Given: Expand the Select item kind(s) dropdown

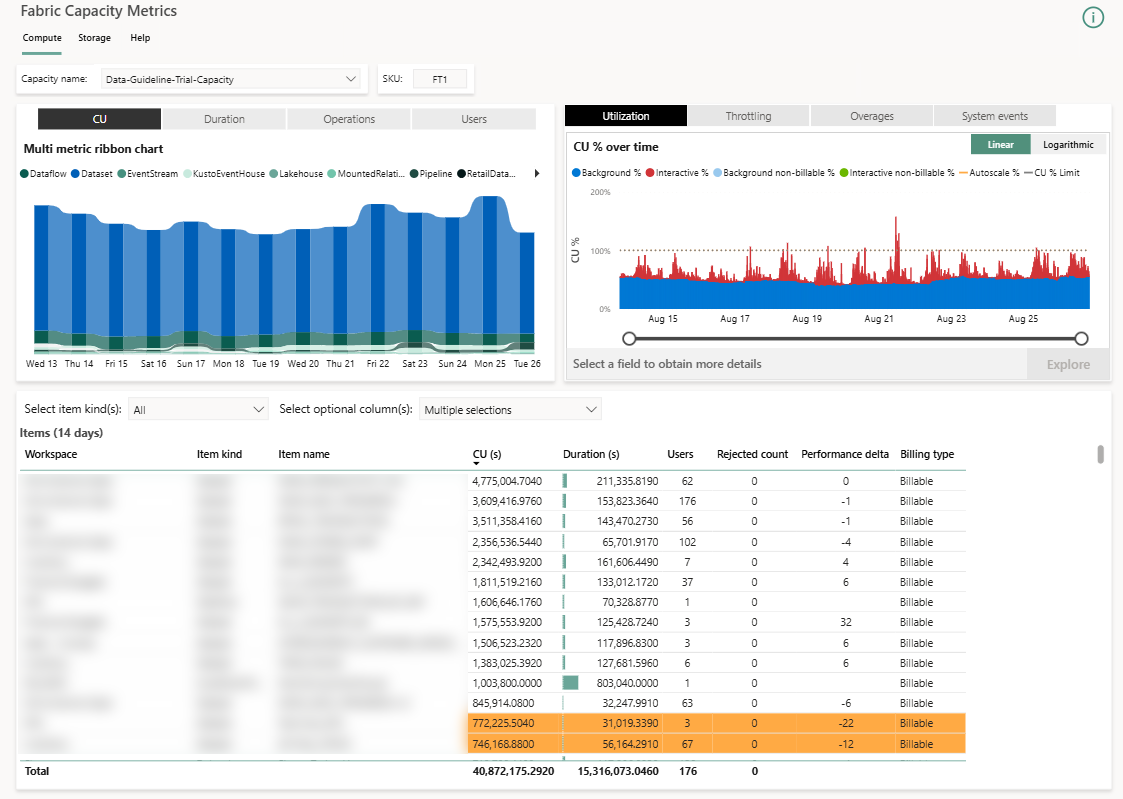Looking at the screenshot, I should coord(198,409).
